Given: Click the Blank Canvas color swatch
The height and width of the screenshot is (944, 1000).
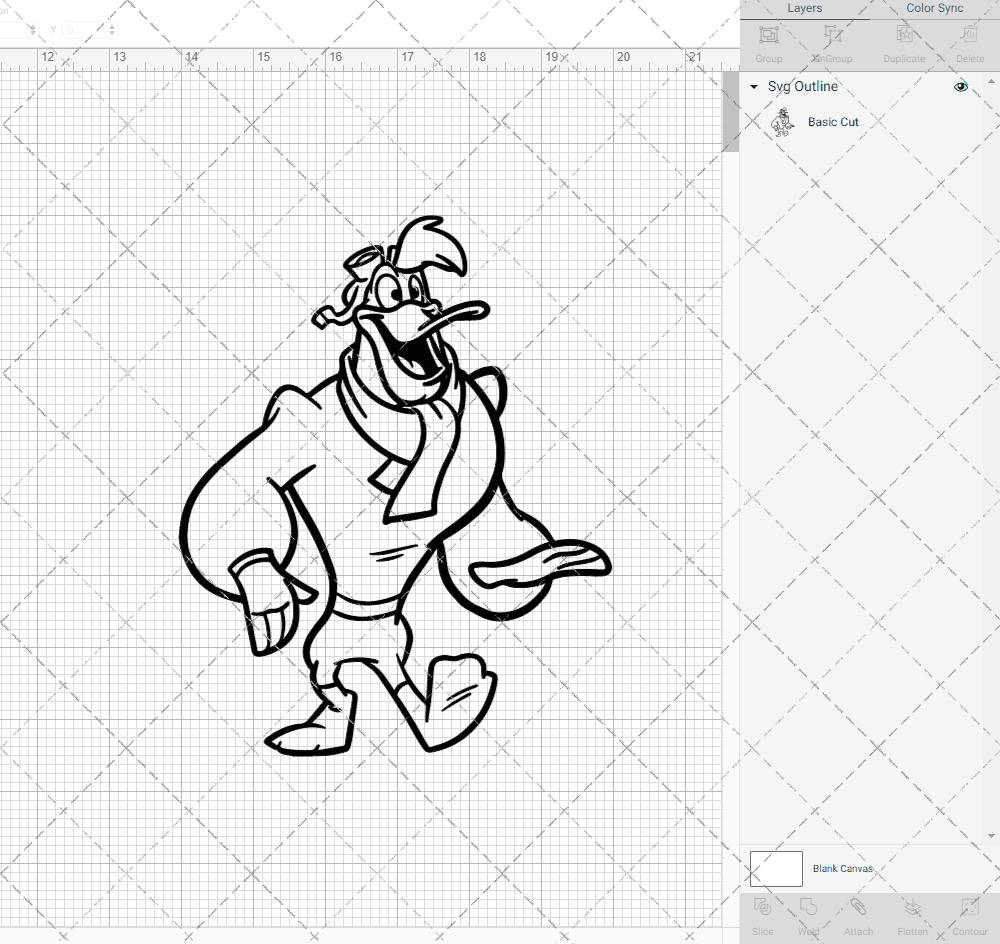Looking at the screenshot, I should (776, 869).
